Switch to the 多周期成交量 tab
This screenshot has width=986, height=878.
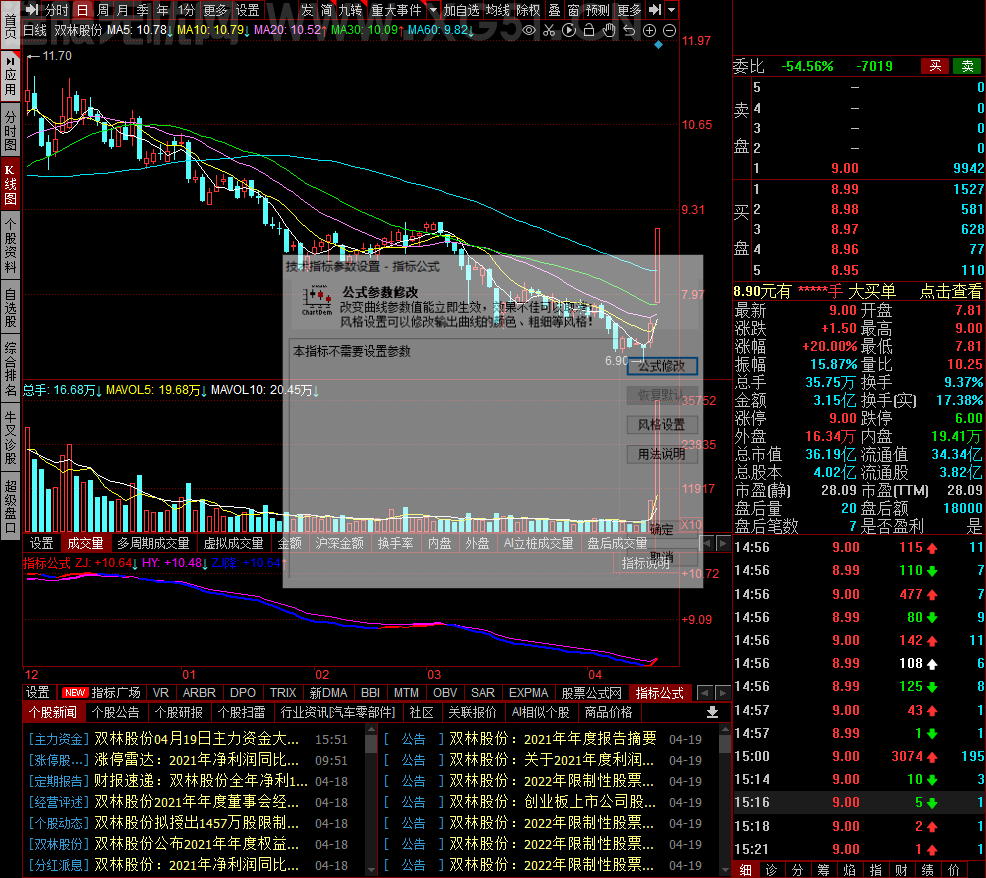(x=153, y=543)
